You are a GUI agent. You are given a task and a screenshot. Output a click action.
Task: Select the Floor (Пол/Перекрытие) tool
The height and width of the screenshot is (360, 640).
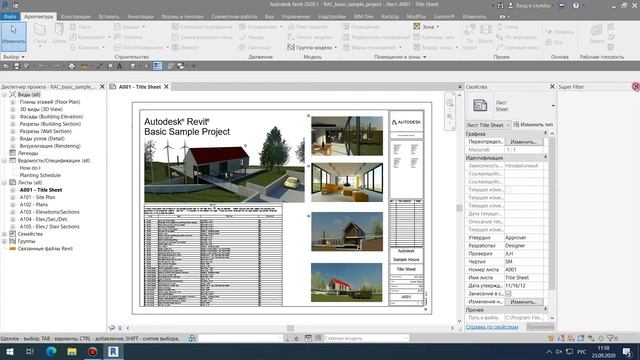click(138, 47)
